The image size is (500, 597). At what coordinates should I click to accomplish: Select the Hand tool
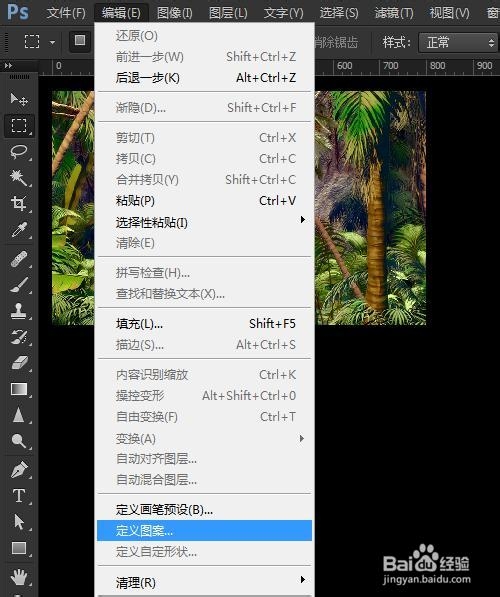19,576
